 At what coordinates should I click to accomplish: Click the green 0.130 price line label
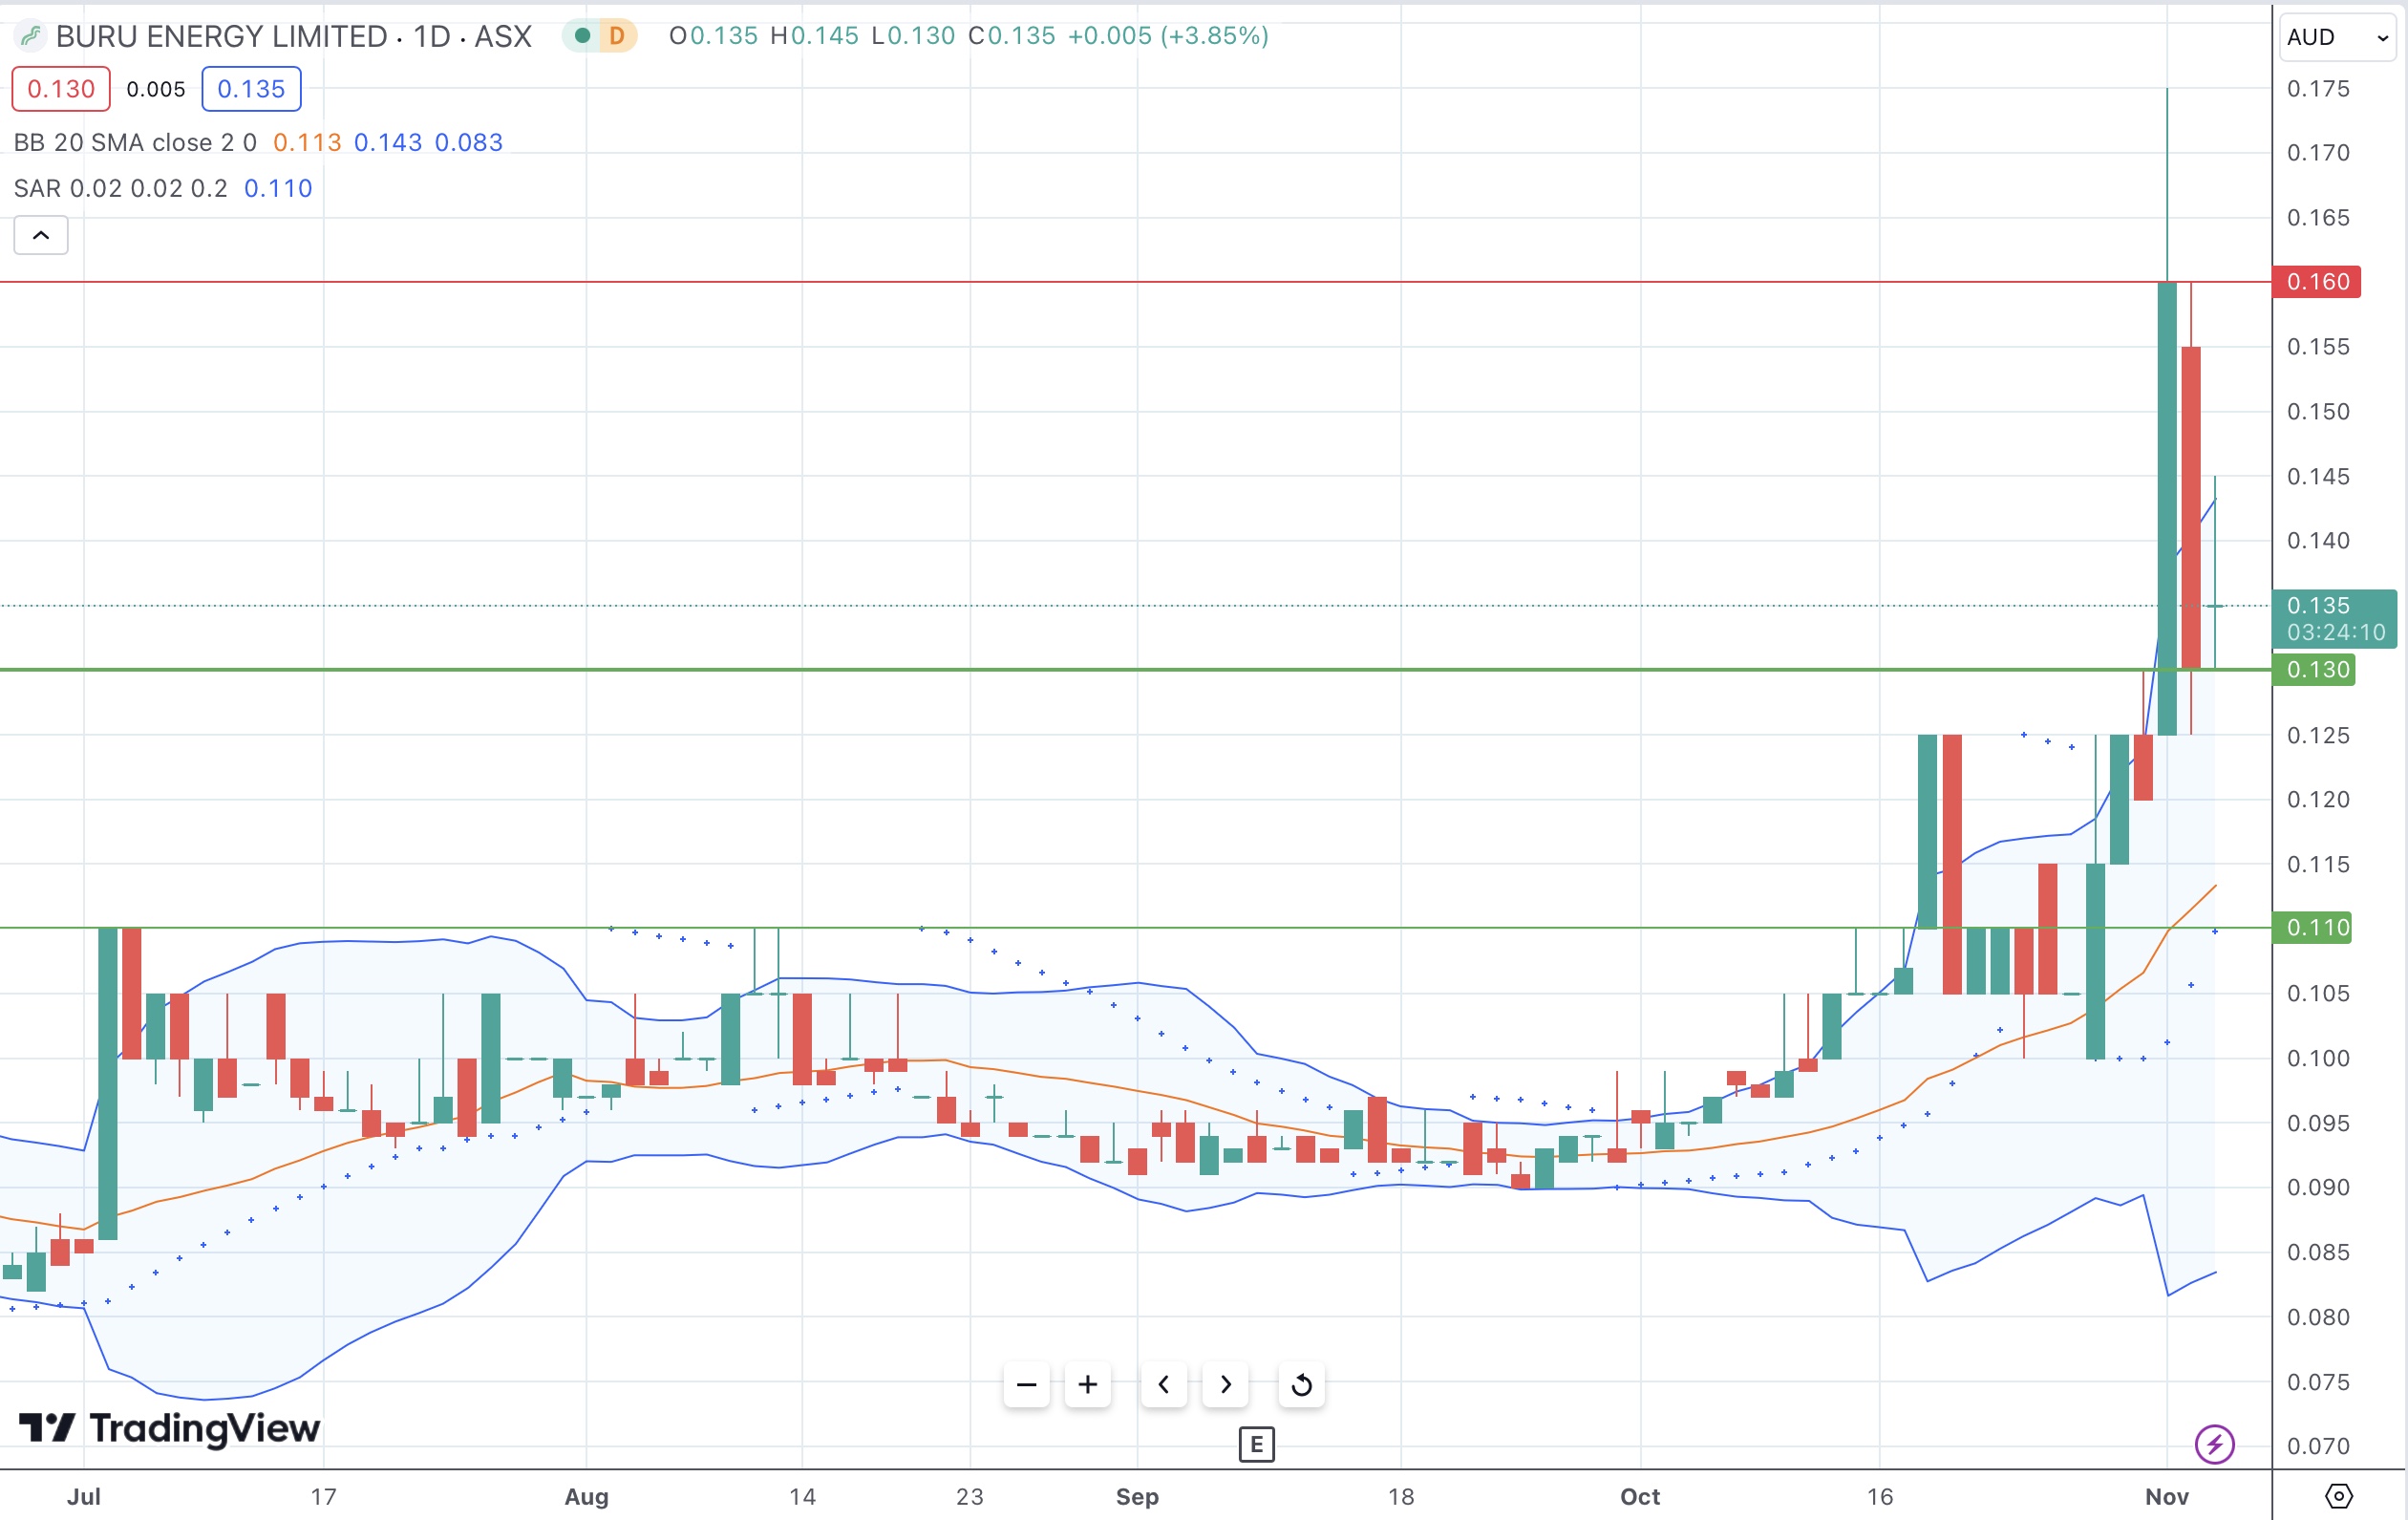coord(2315,670)
